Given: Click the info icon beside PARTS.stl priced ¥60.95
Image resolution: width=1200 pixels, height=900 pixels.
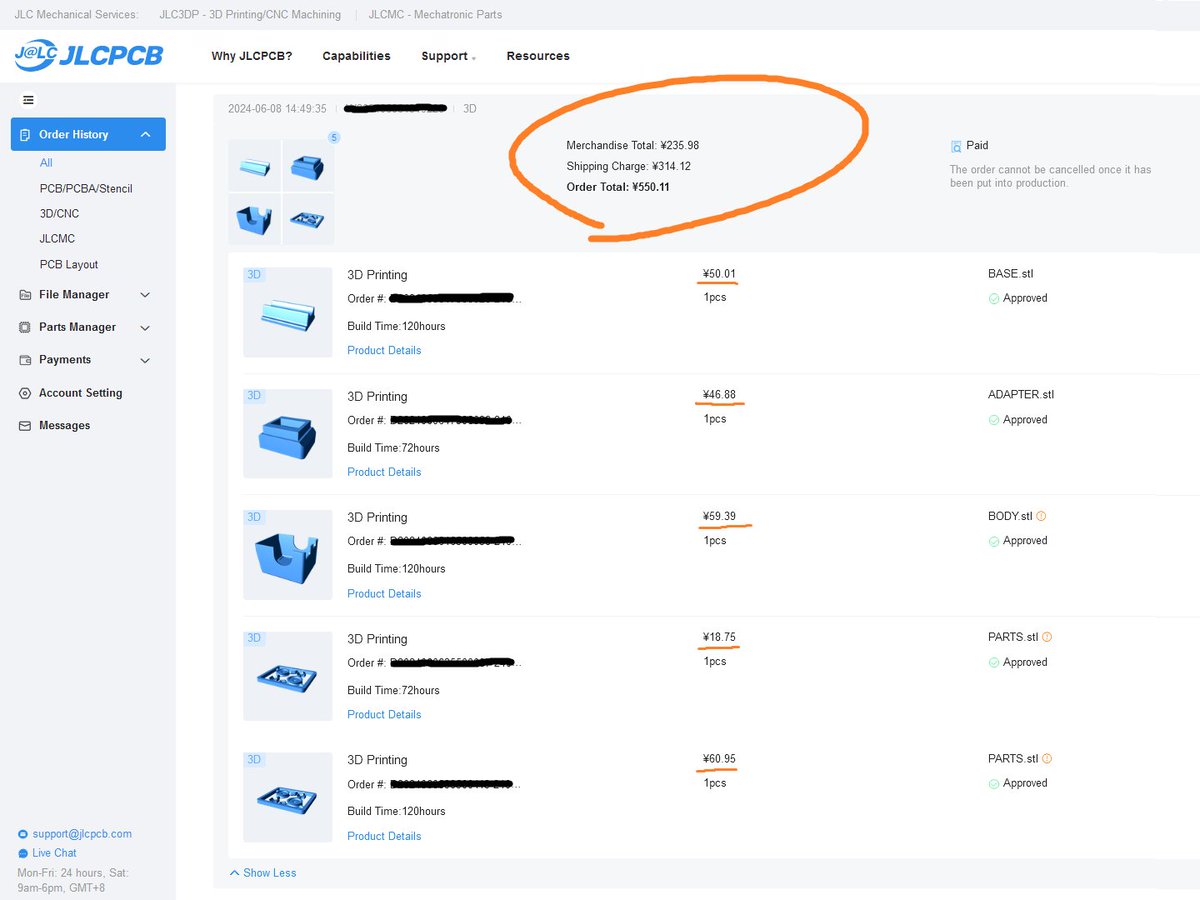Looking at the screenshot, I should pyautogui.click(x=1047, y=758).
